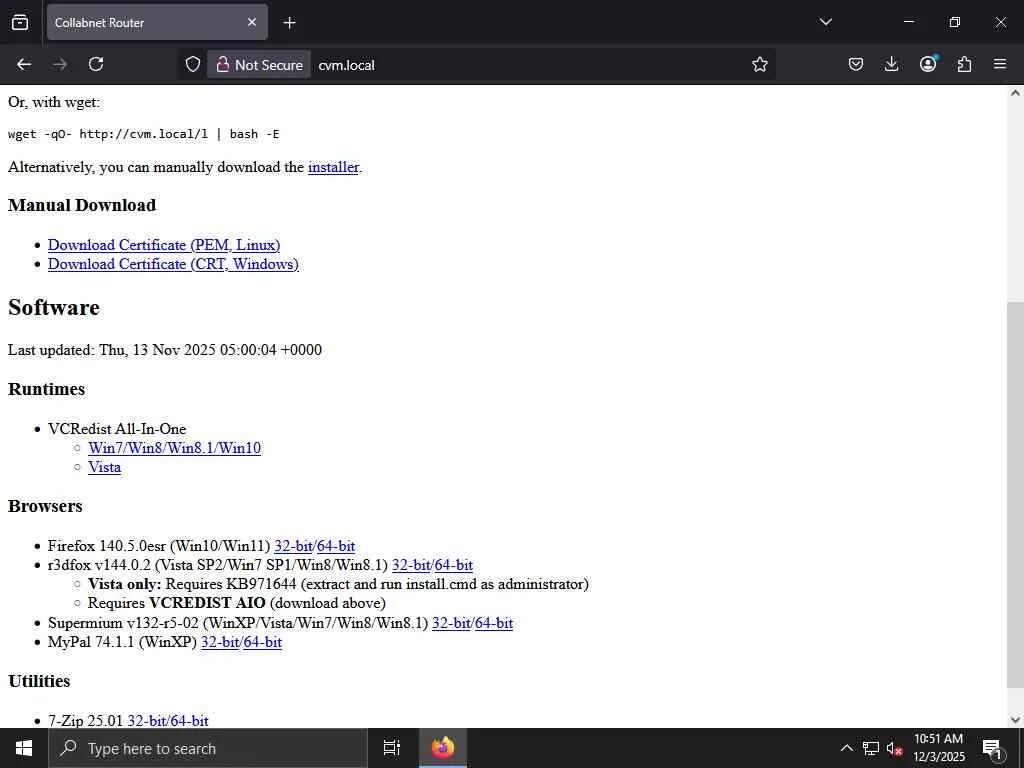Expand the list all tabs chevron

coord(825,22)
